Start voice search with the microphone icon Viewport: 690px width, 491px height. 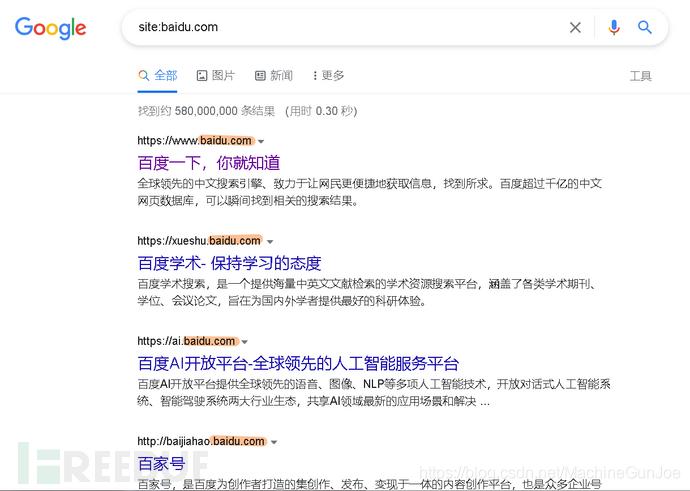pos(614,27)
